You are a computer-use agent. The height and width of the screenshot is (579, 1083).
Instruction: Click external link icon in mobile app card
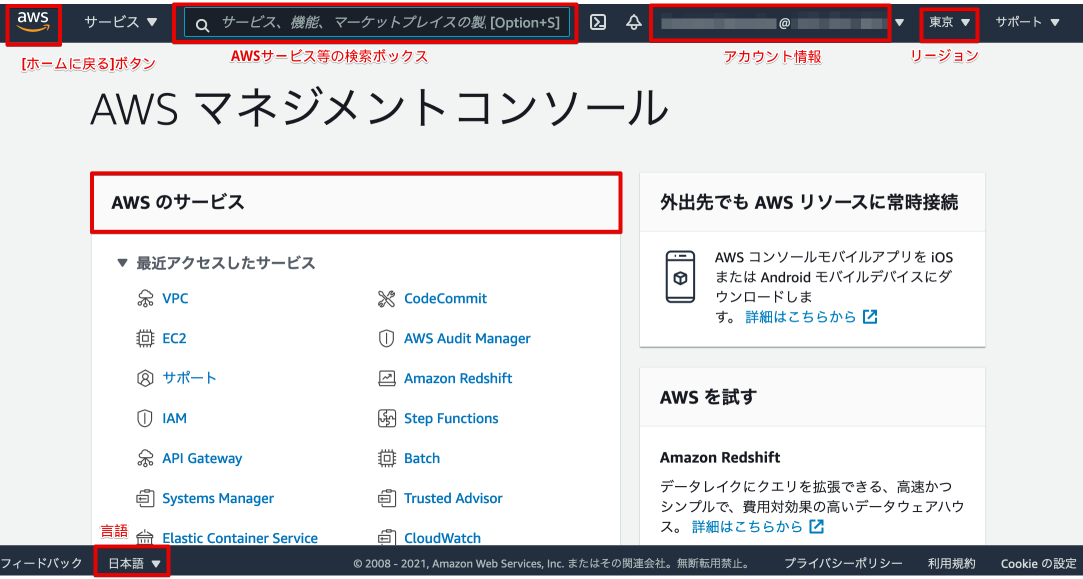click(870, 317)
